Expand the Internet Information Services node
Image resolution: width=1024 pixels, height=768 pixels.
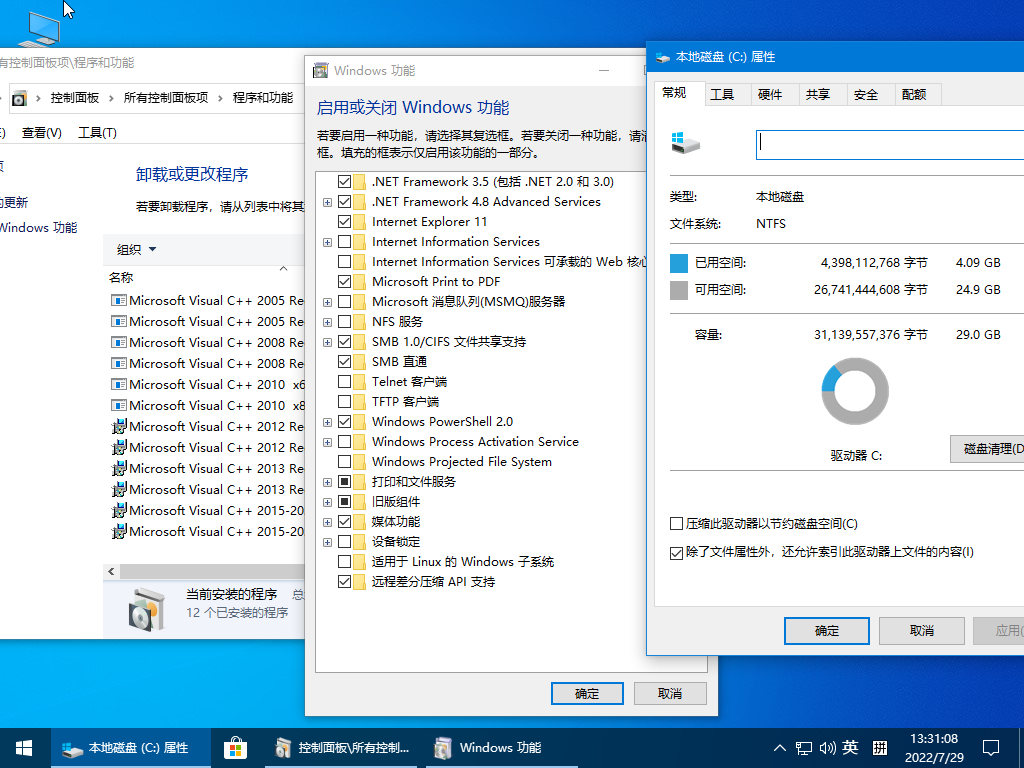[326, 241]
